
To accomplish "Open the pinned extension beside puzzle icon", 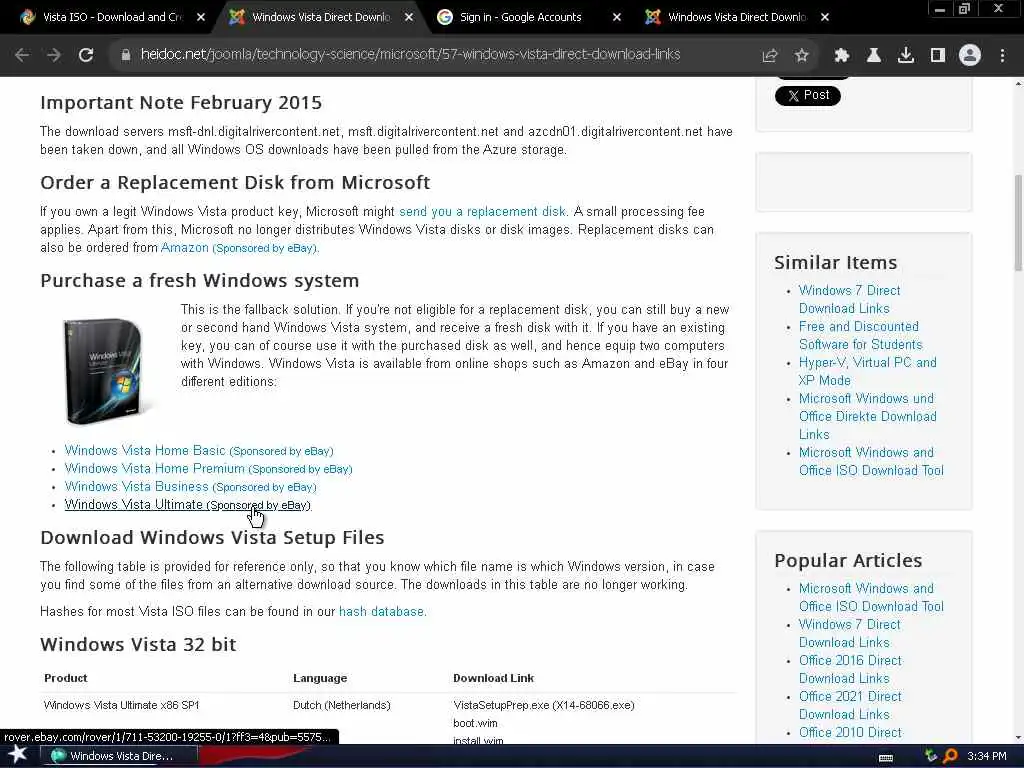I will (x=873, y=56).
